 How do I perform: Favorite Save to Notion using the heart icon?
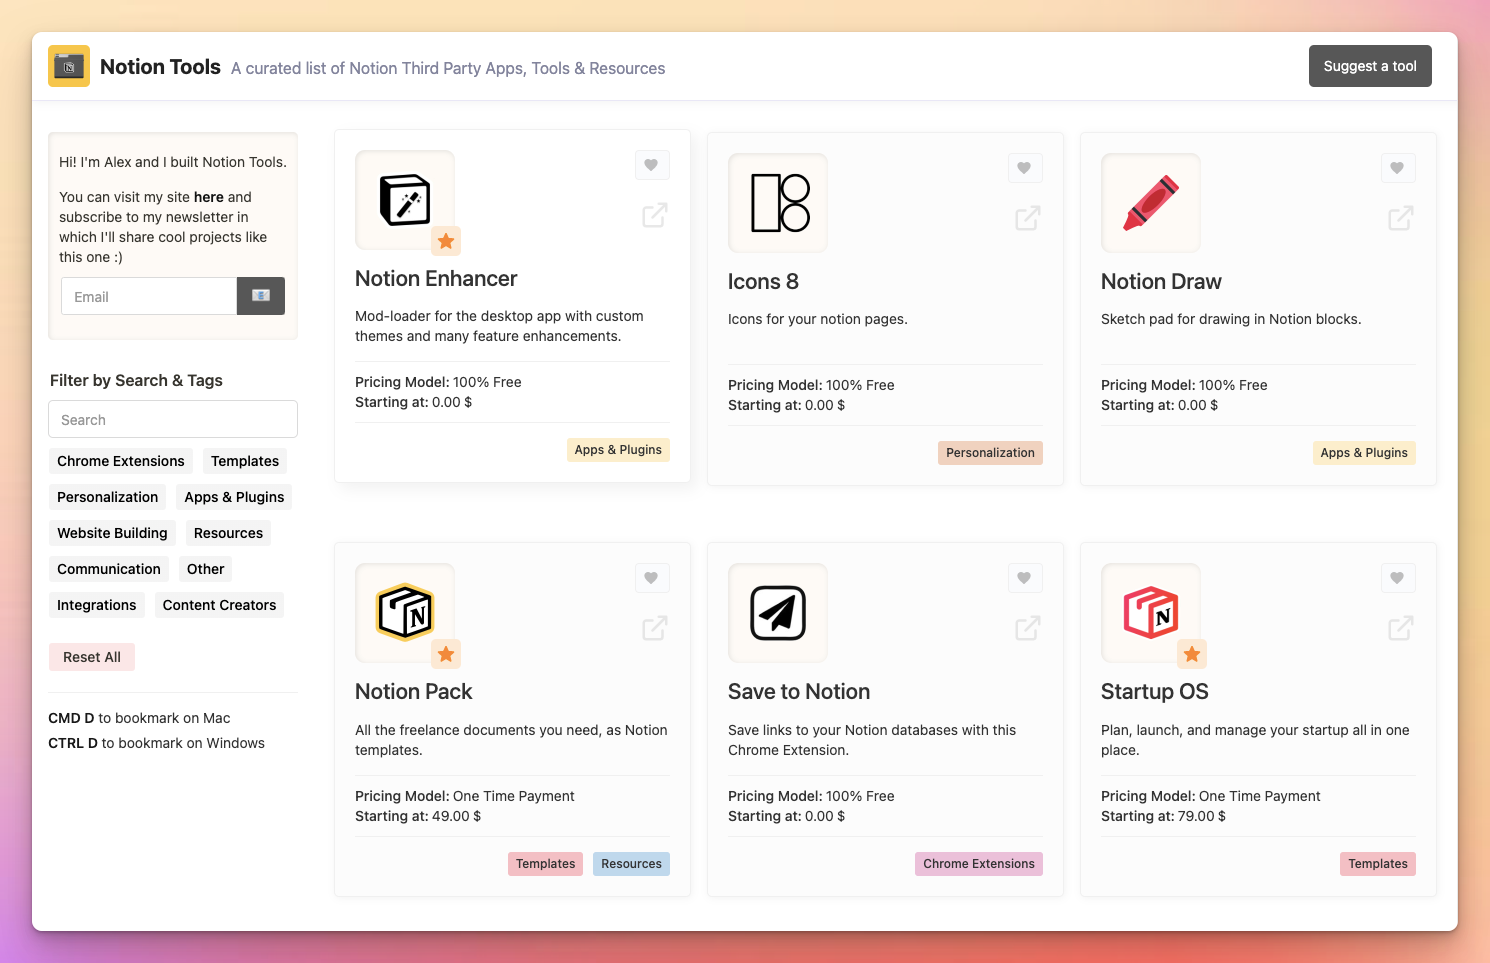coord(1024,578)
